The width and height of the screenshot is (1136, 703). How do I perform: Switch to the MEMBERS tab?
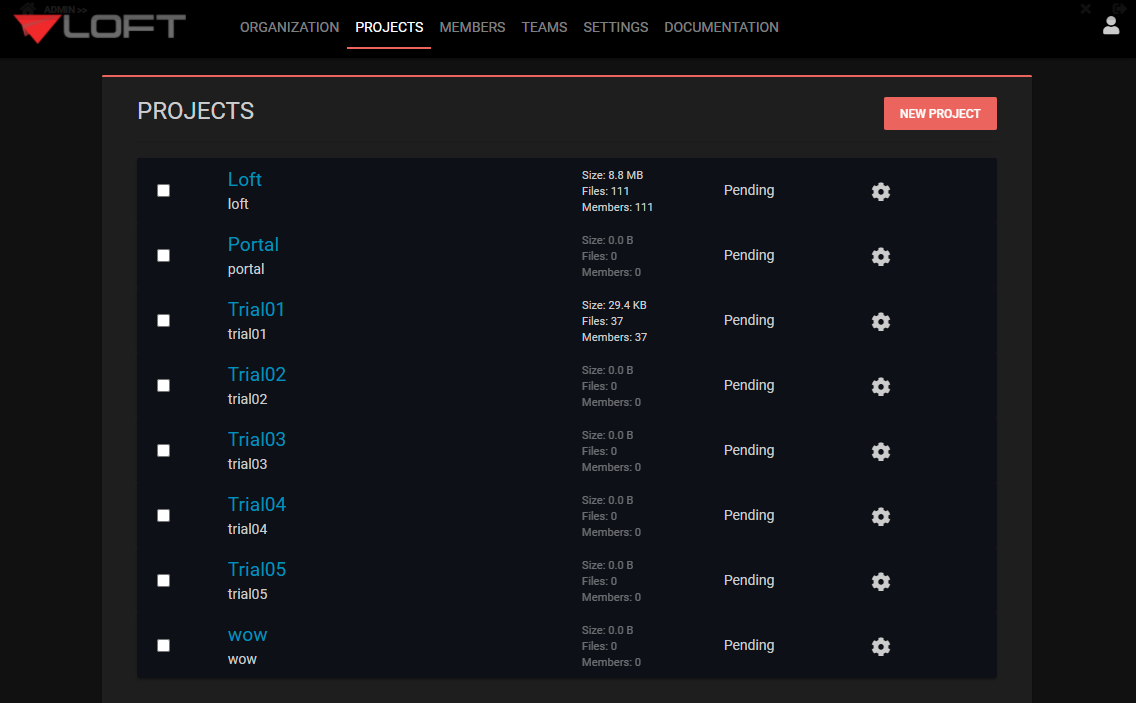(x=472, y=27)
